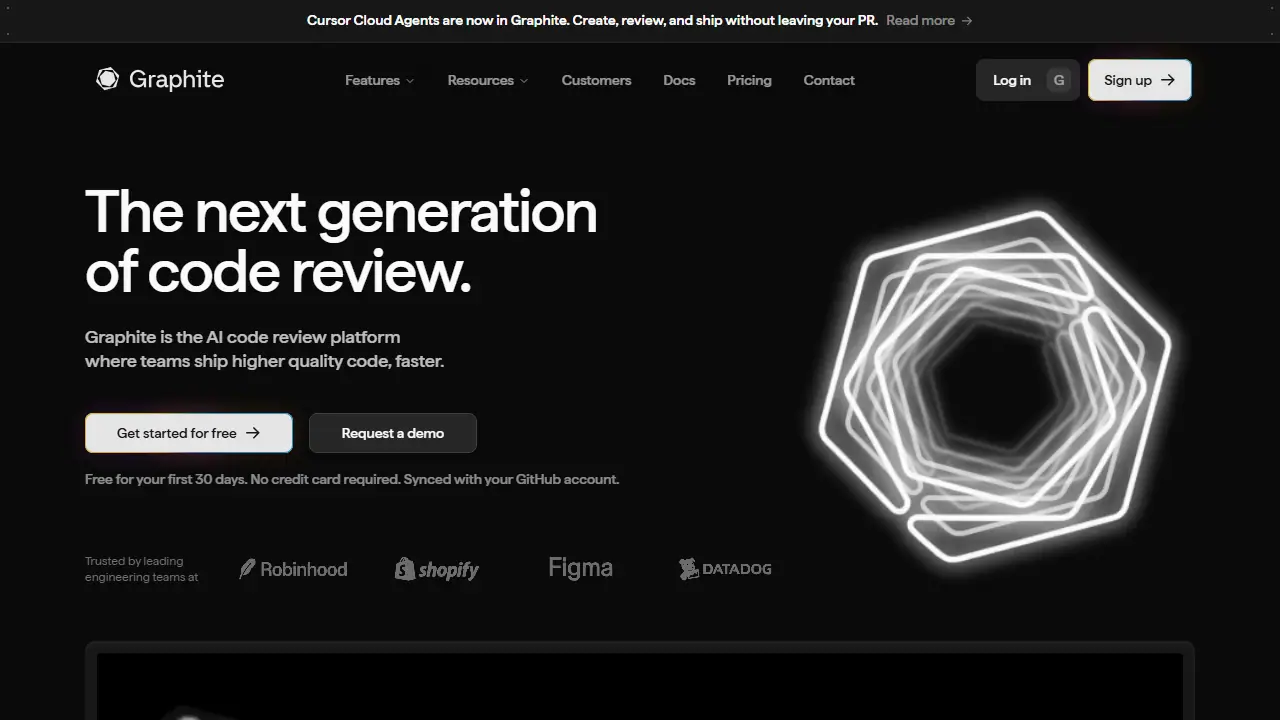Click the "Trusted by leading engineering teams at" text
This screenshot has width=1280, height=720.
(x=142, y=569)
